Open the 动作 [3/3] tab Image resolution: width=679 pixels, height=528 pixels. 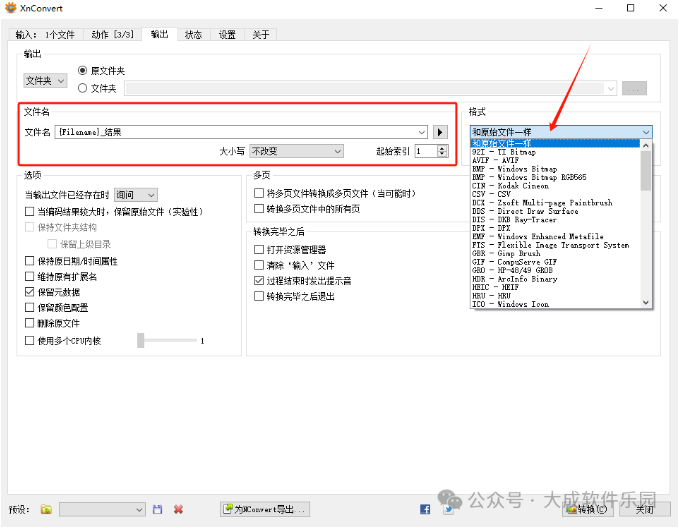click(x=113, y=34)
